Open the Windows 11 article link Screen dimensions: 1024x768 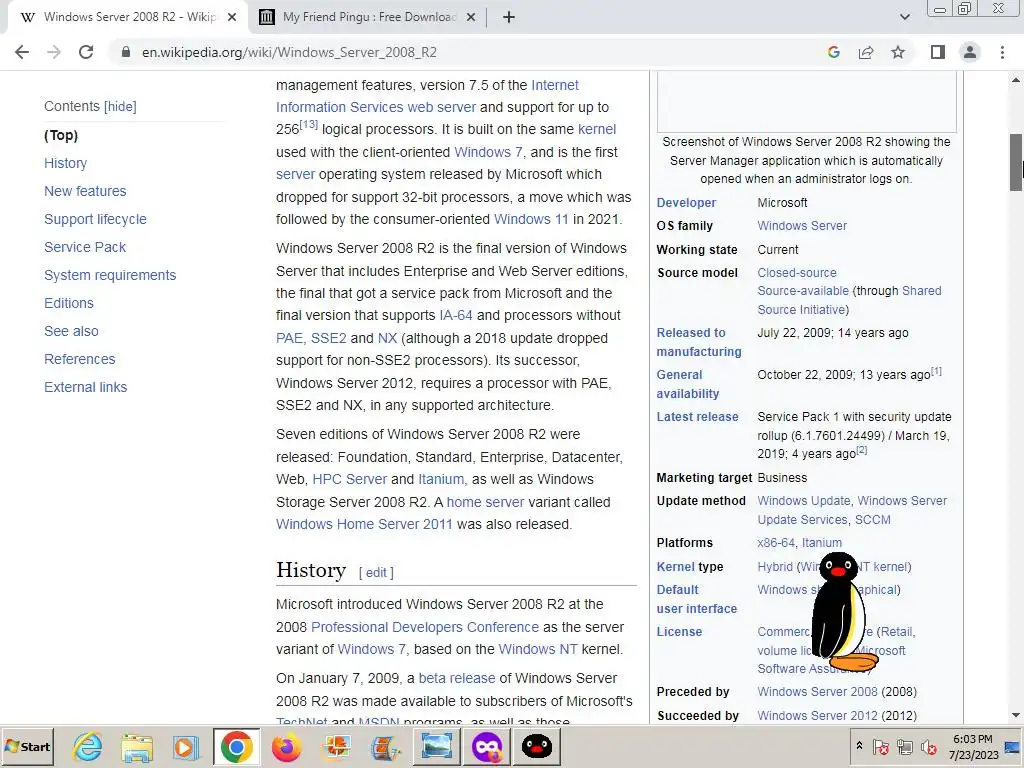[x=531, y=219]
